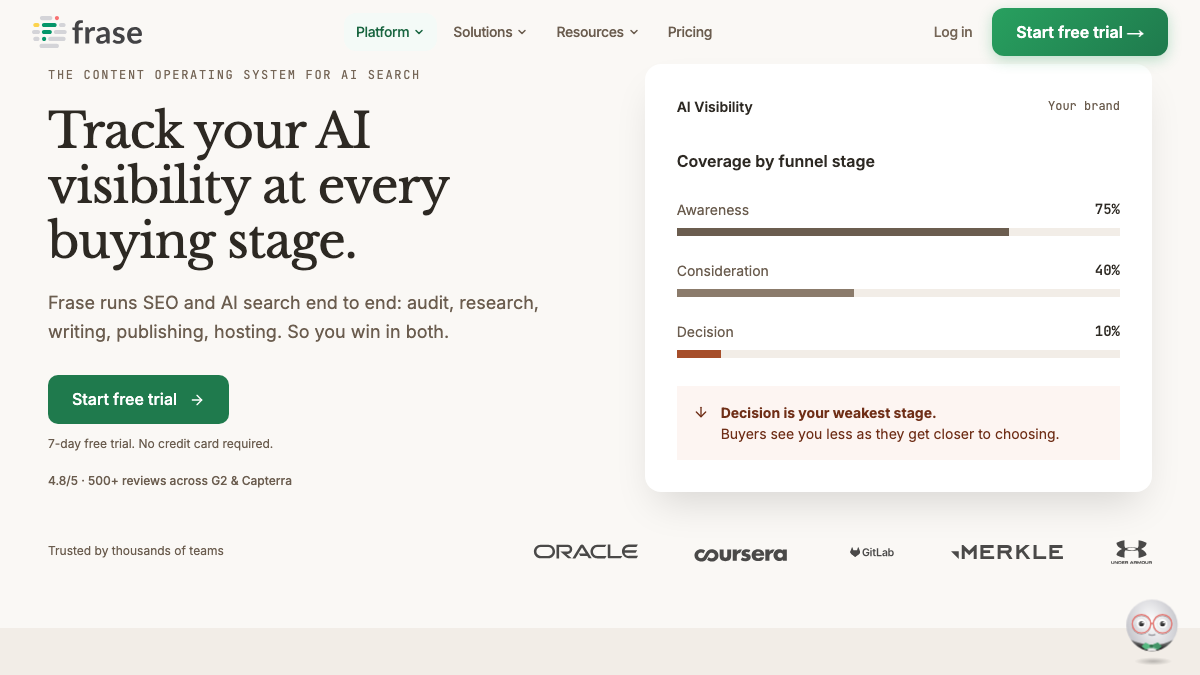
Task: Click 'The content operating system for AI search' tagline
Action: (x=234, y=75)
